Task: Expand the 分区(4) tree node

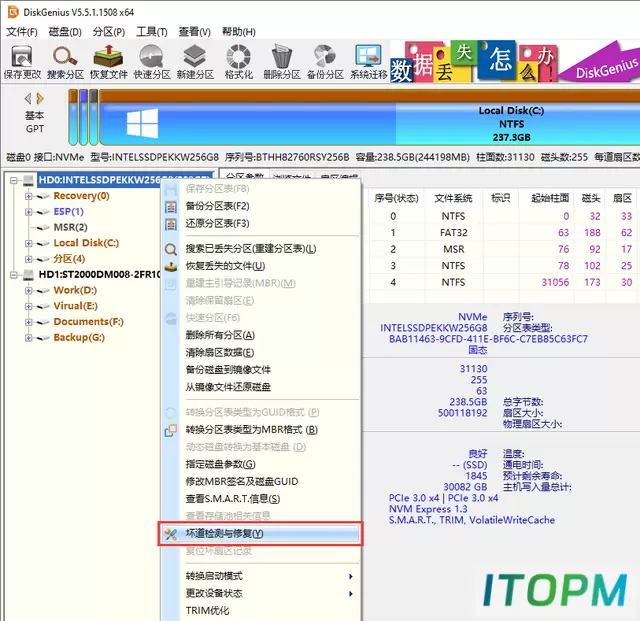Action: coord(28,259)
